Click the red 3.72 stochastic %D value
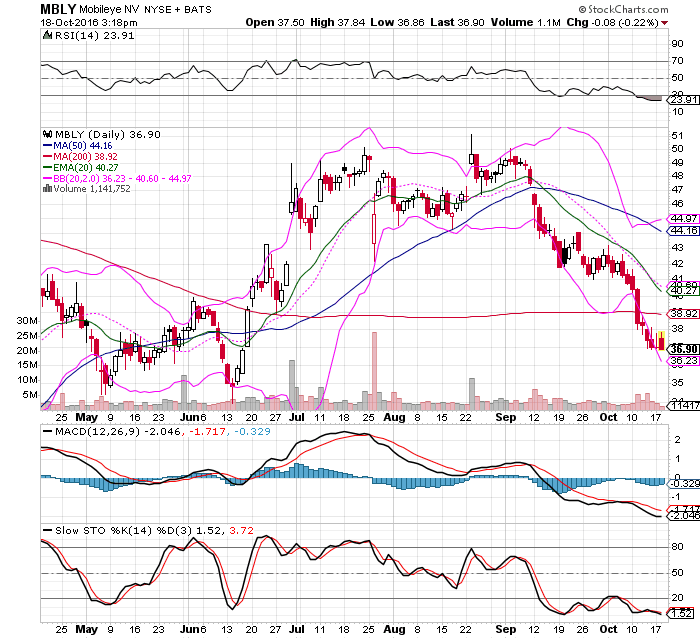Viewport: 700px width, 639px height. pyautogui.click(x=242, y=530)
